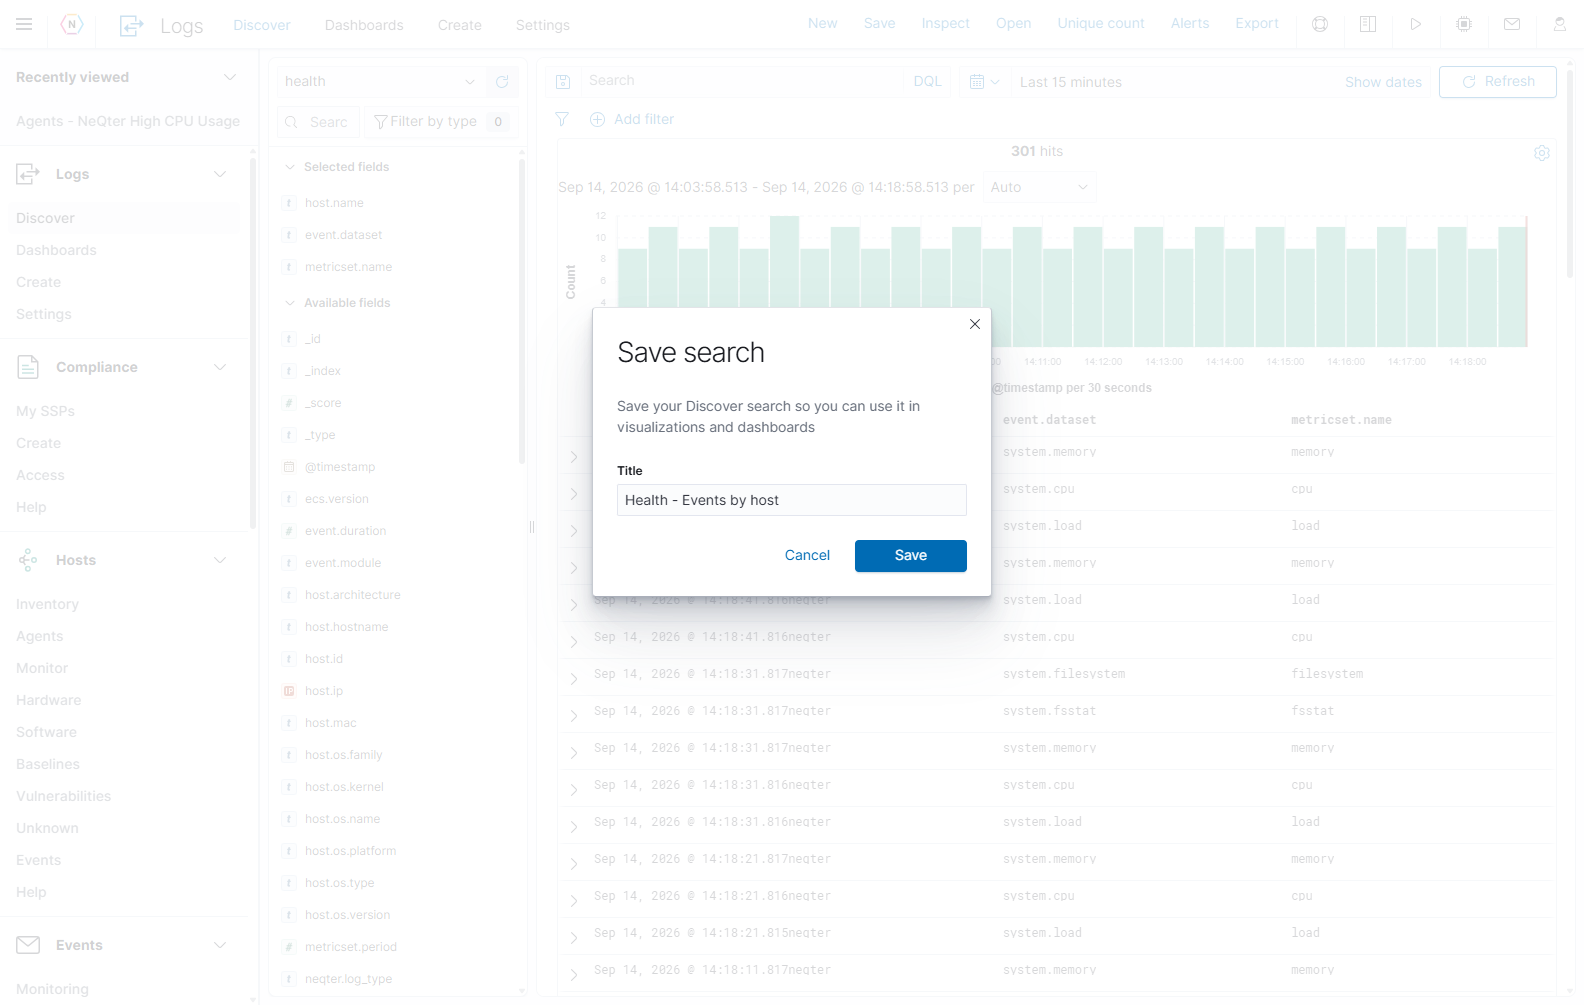The image size is (1584, 1005).
Task: Open the calendar quick-select date menu
Action: pyautogui.click(x=984, y=82)
